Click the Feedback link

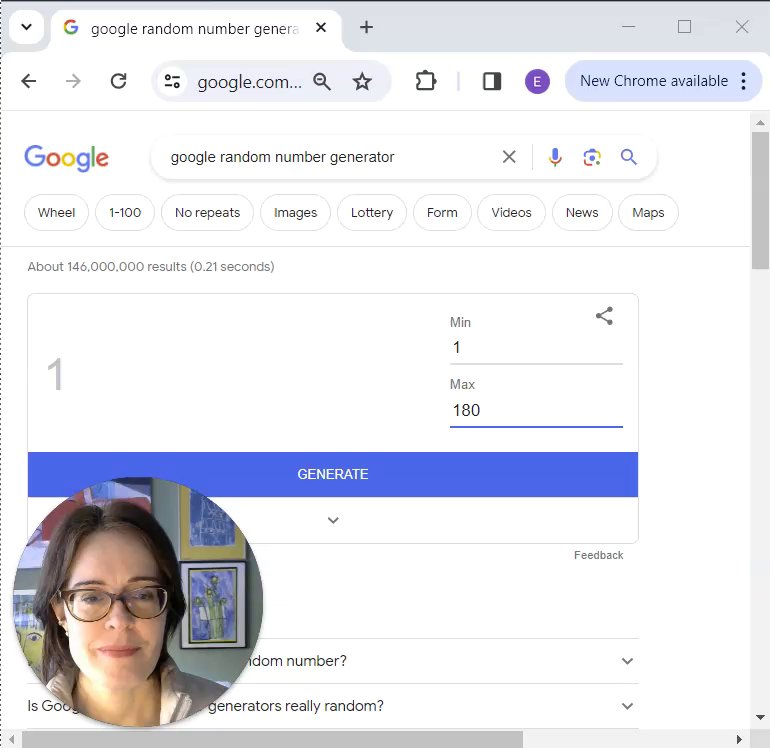coord(598,555)
